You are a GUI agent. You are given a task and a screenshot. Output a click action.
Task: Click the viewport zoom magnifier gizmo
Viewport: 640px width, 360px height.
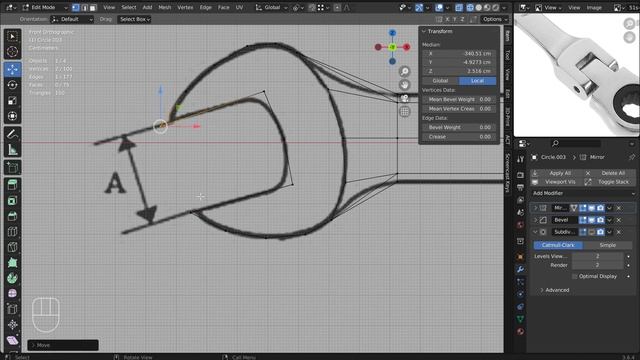404,72
